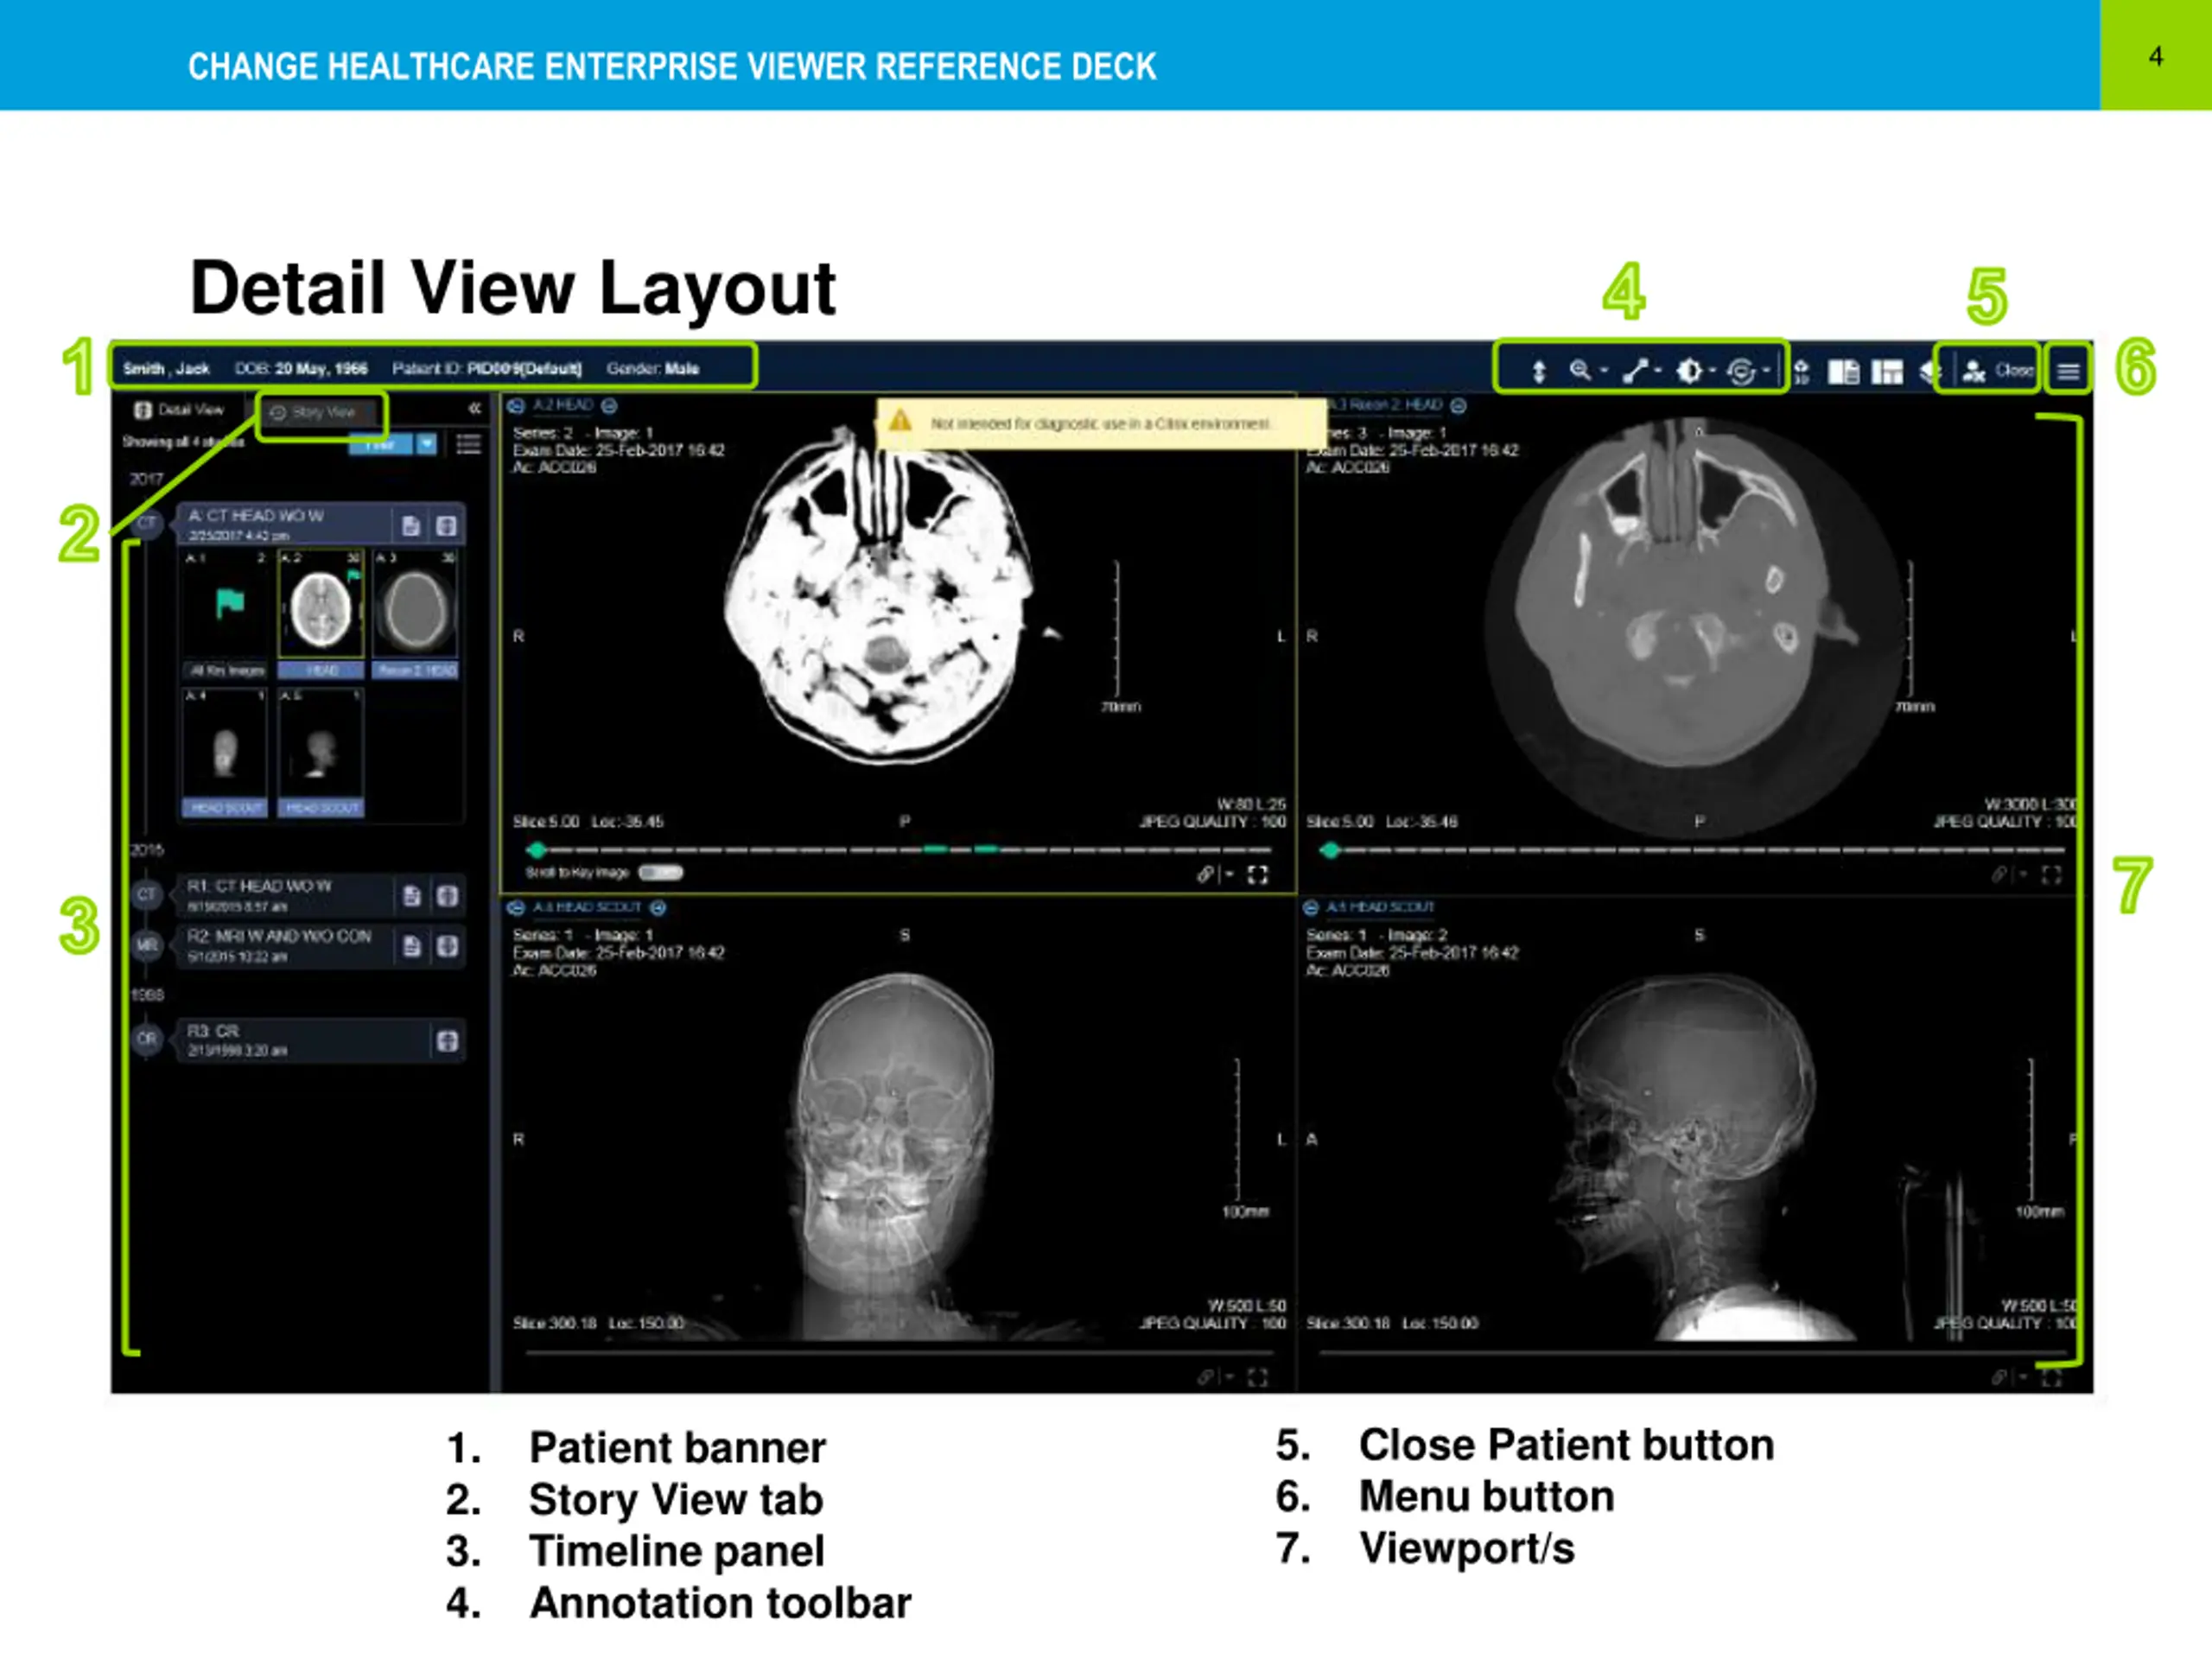2212x1659 pixels.
Task: Click the report split-view toolbar icon
Action: pyautogui.click(x=1844, y=372)
